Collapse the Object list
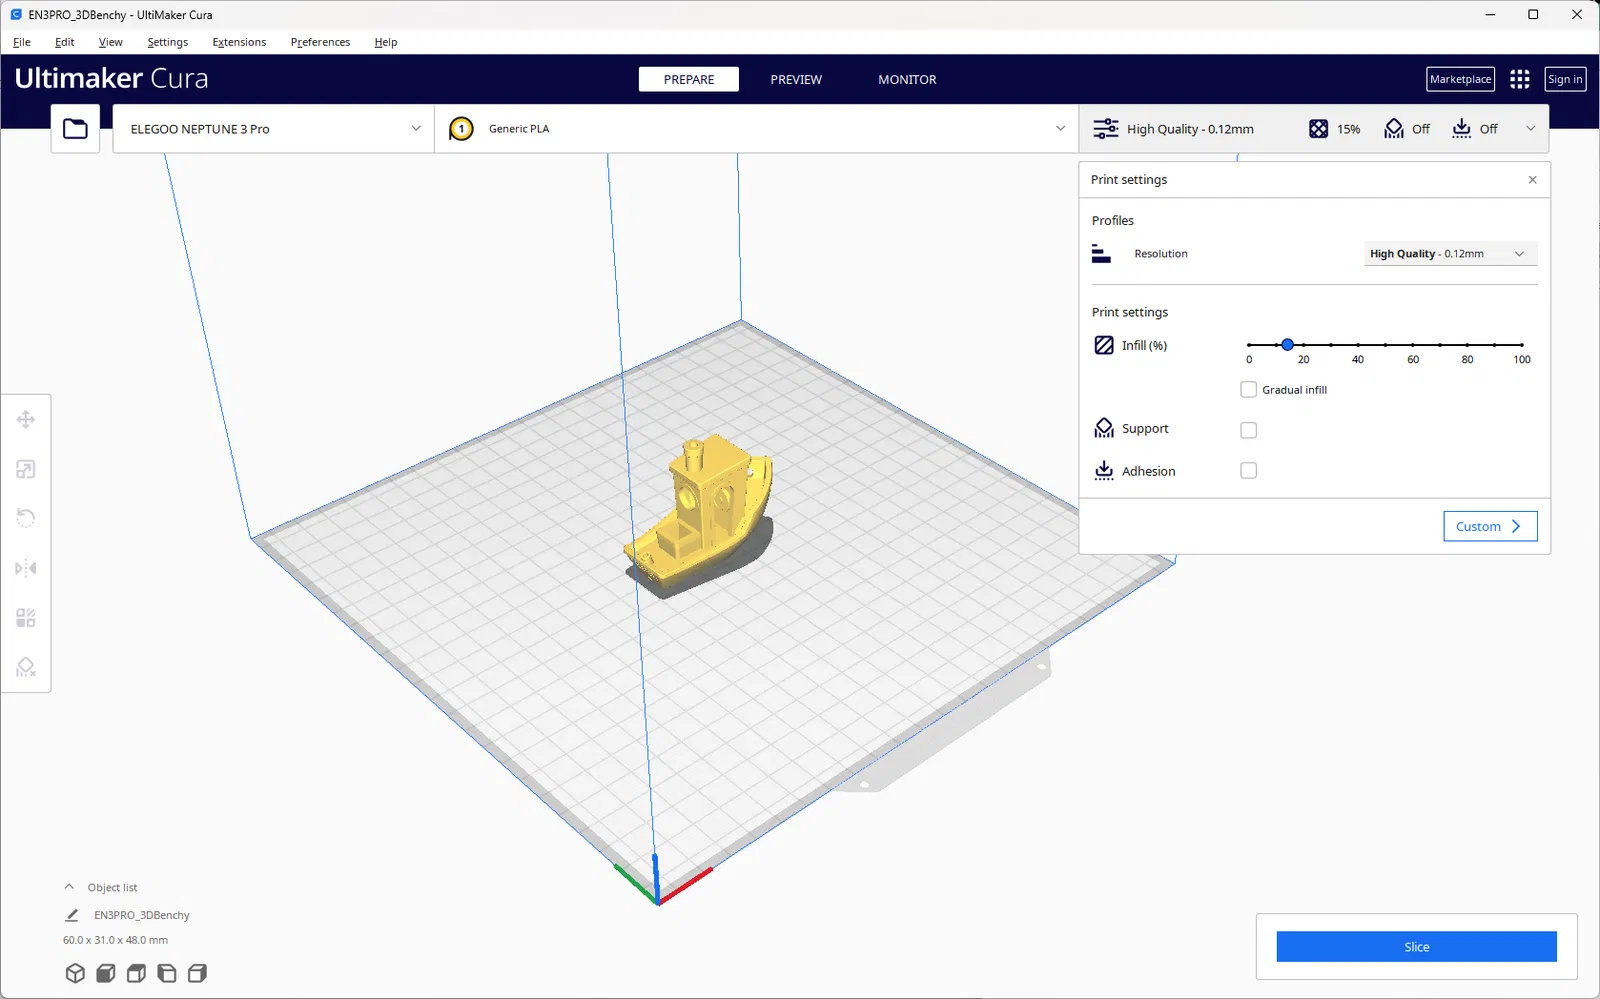The height and width of the screenshot is (999, 1600). point(69,887)
